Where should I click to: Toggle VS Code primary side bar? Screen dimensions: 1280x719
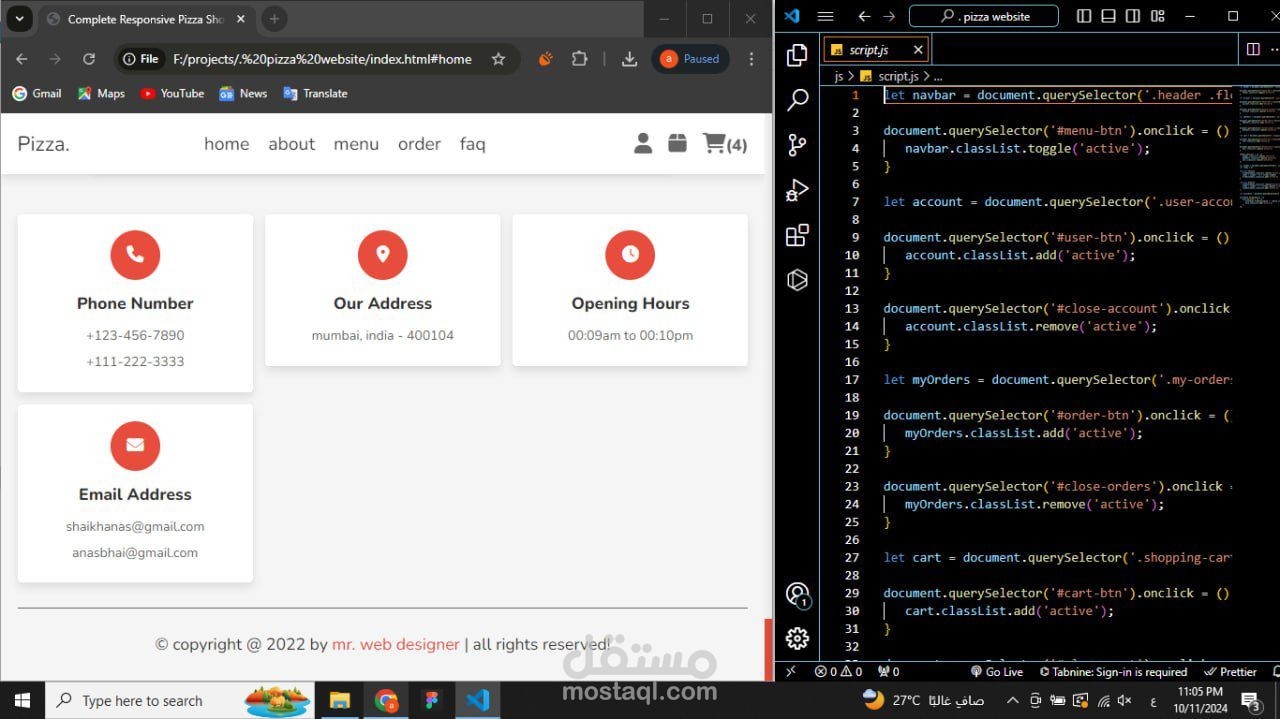click(x=1084, y=16)
